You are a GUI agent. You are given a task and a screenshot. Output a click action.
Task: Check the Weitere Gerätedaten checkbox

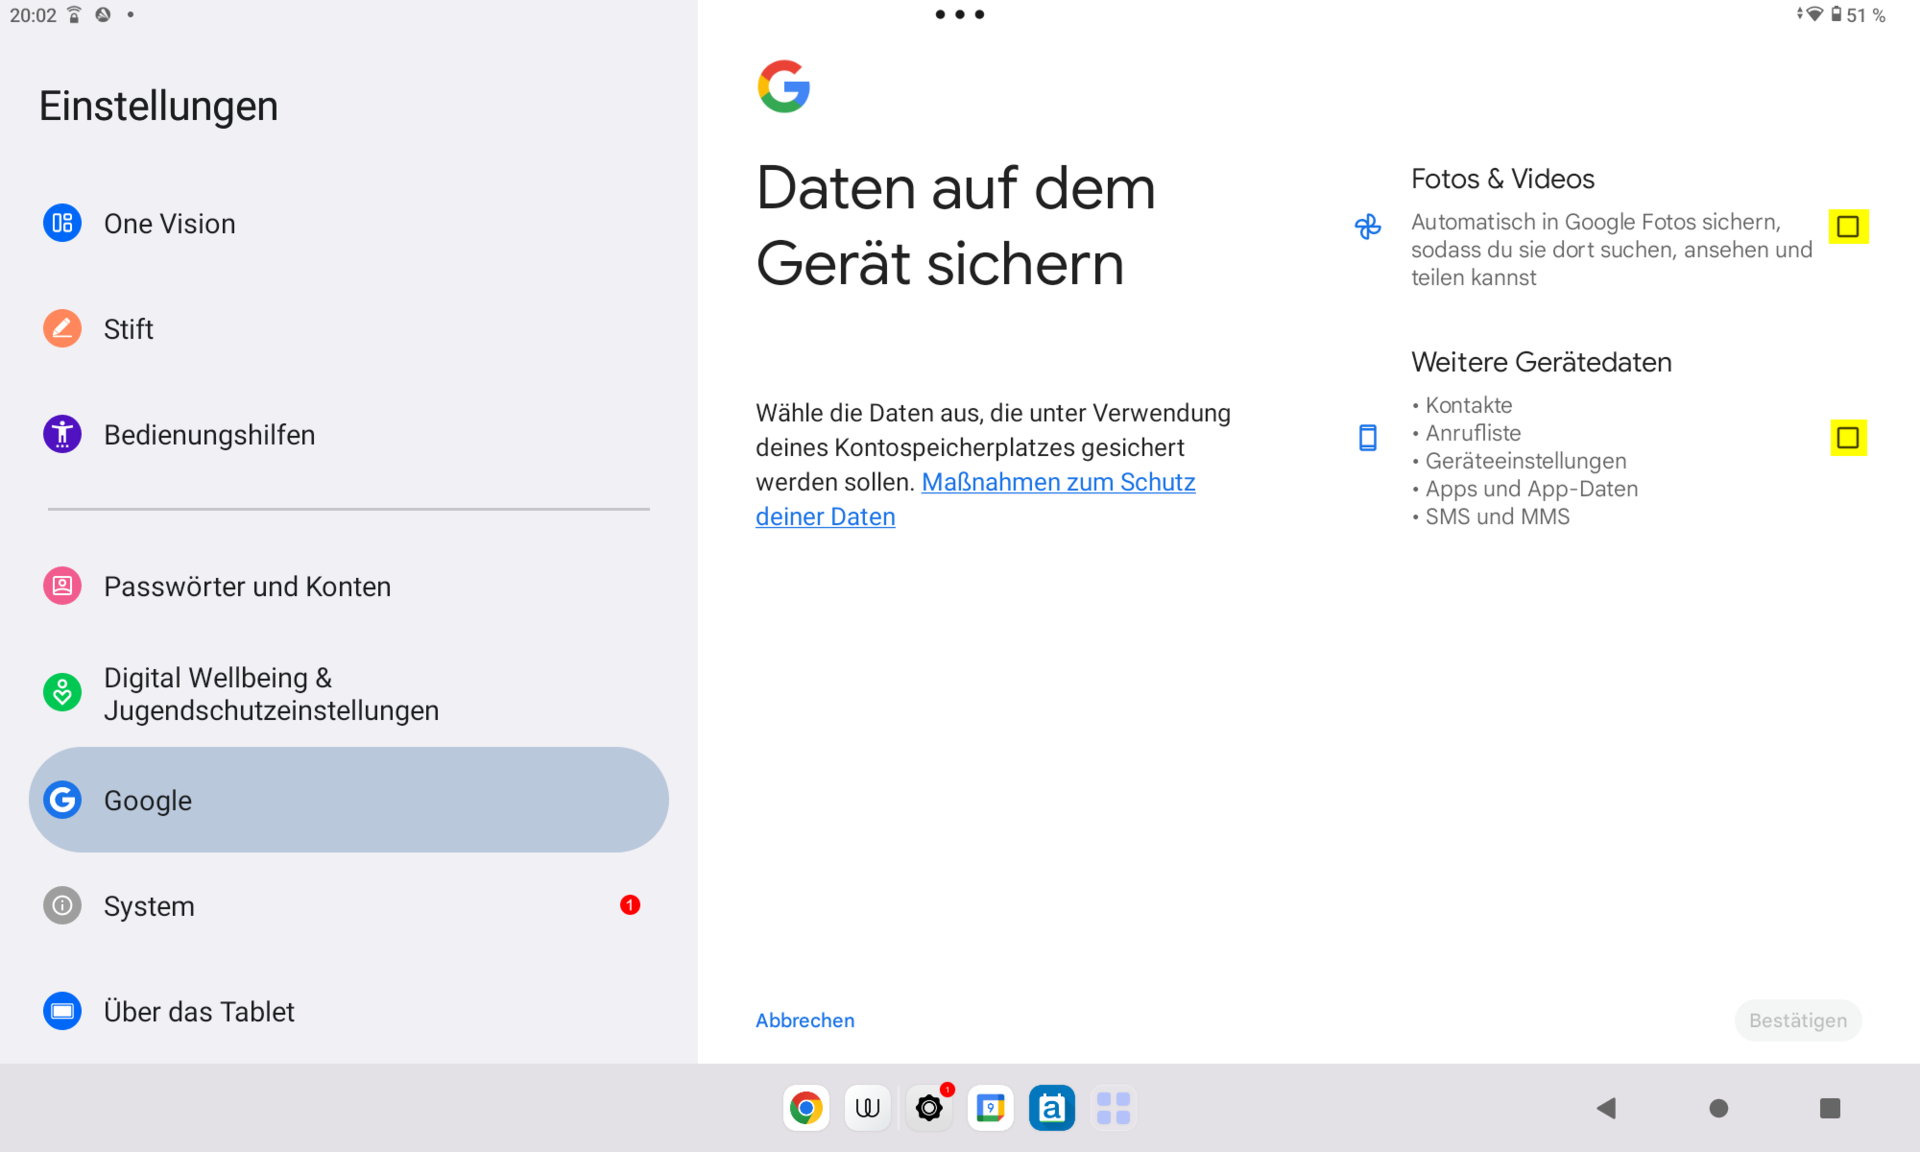click(1848, 438)
